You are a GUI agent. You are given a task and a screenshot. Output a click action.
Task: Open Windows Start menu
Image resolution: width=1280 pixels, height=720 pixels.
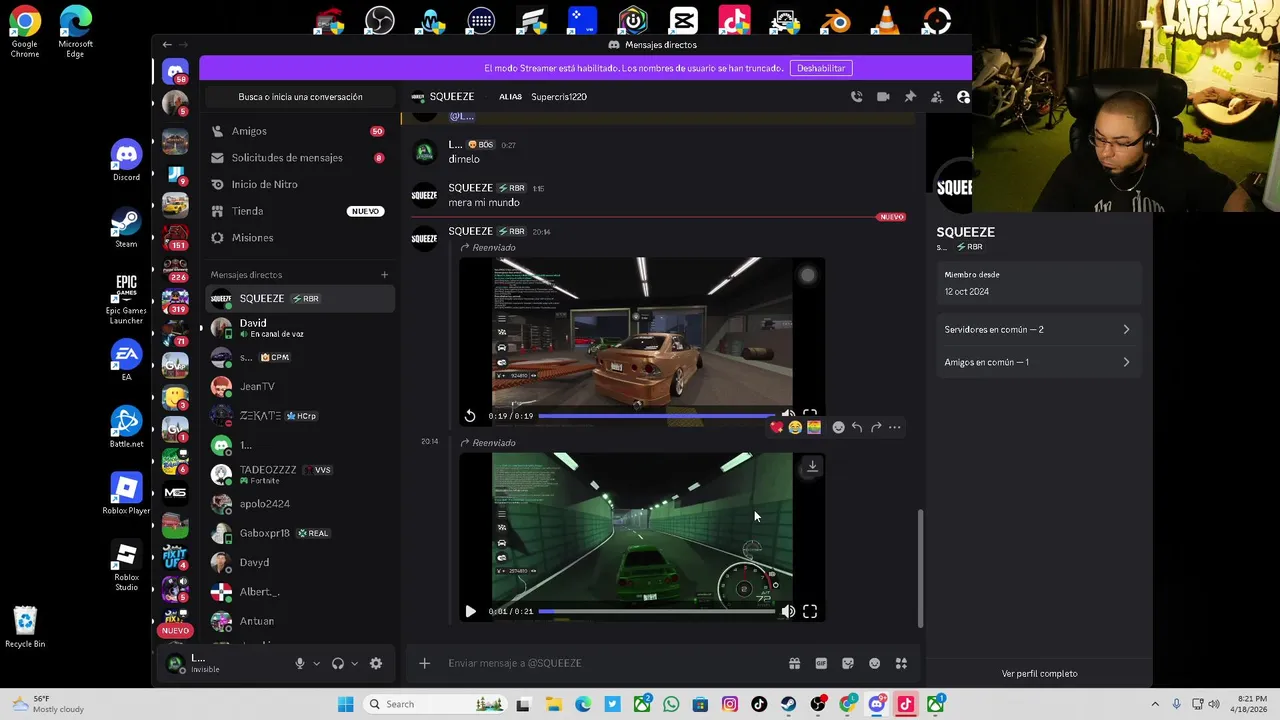tap(345, 704)
